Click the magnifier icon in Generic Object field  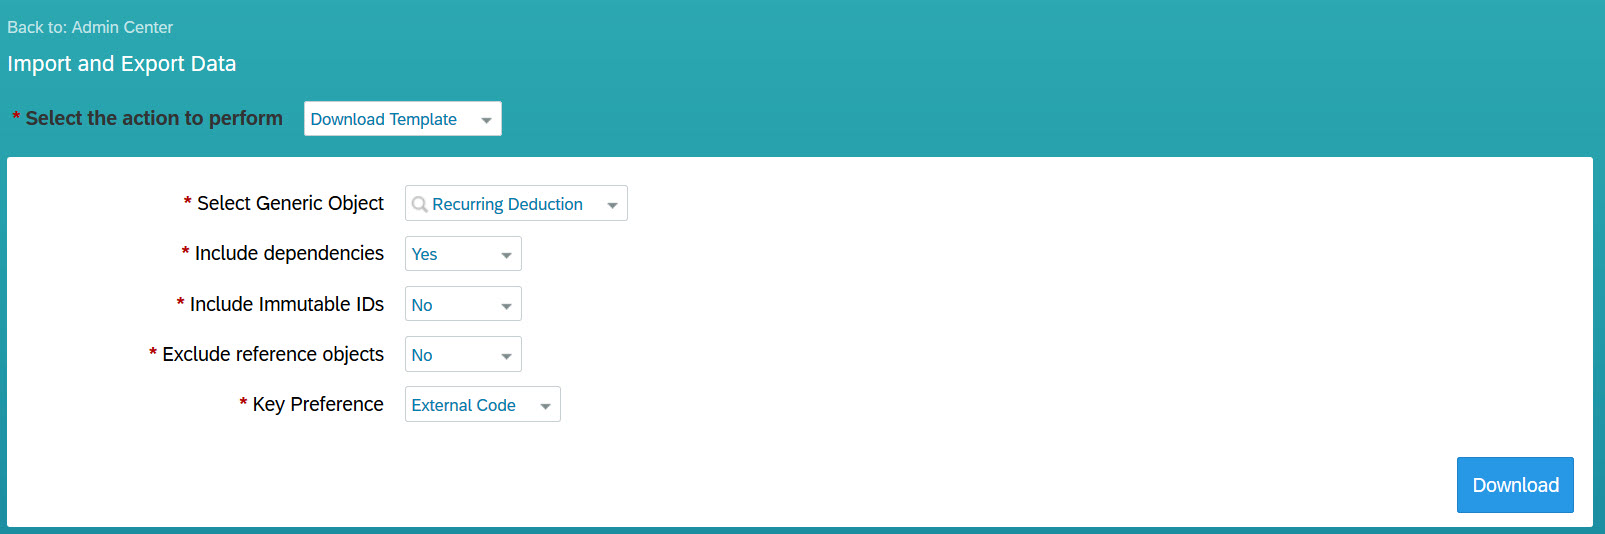pos(420,204)
